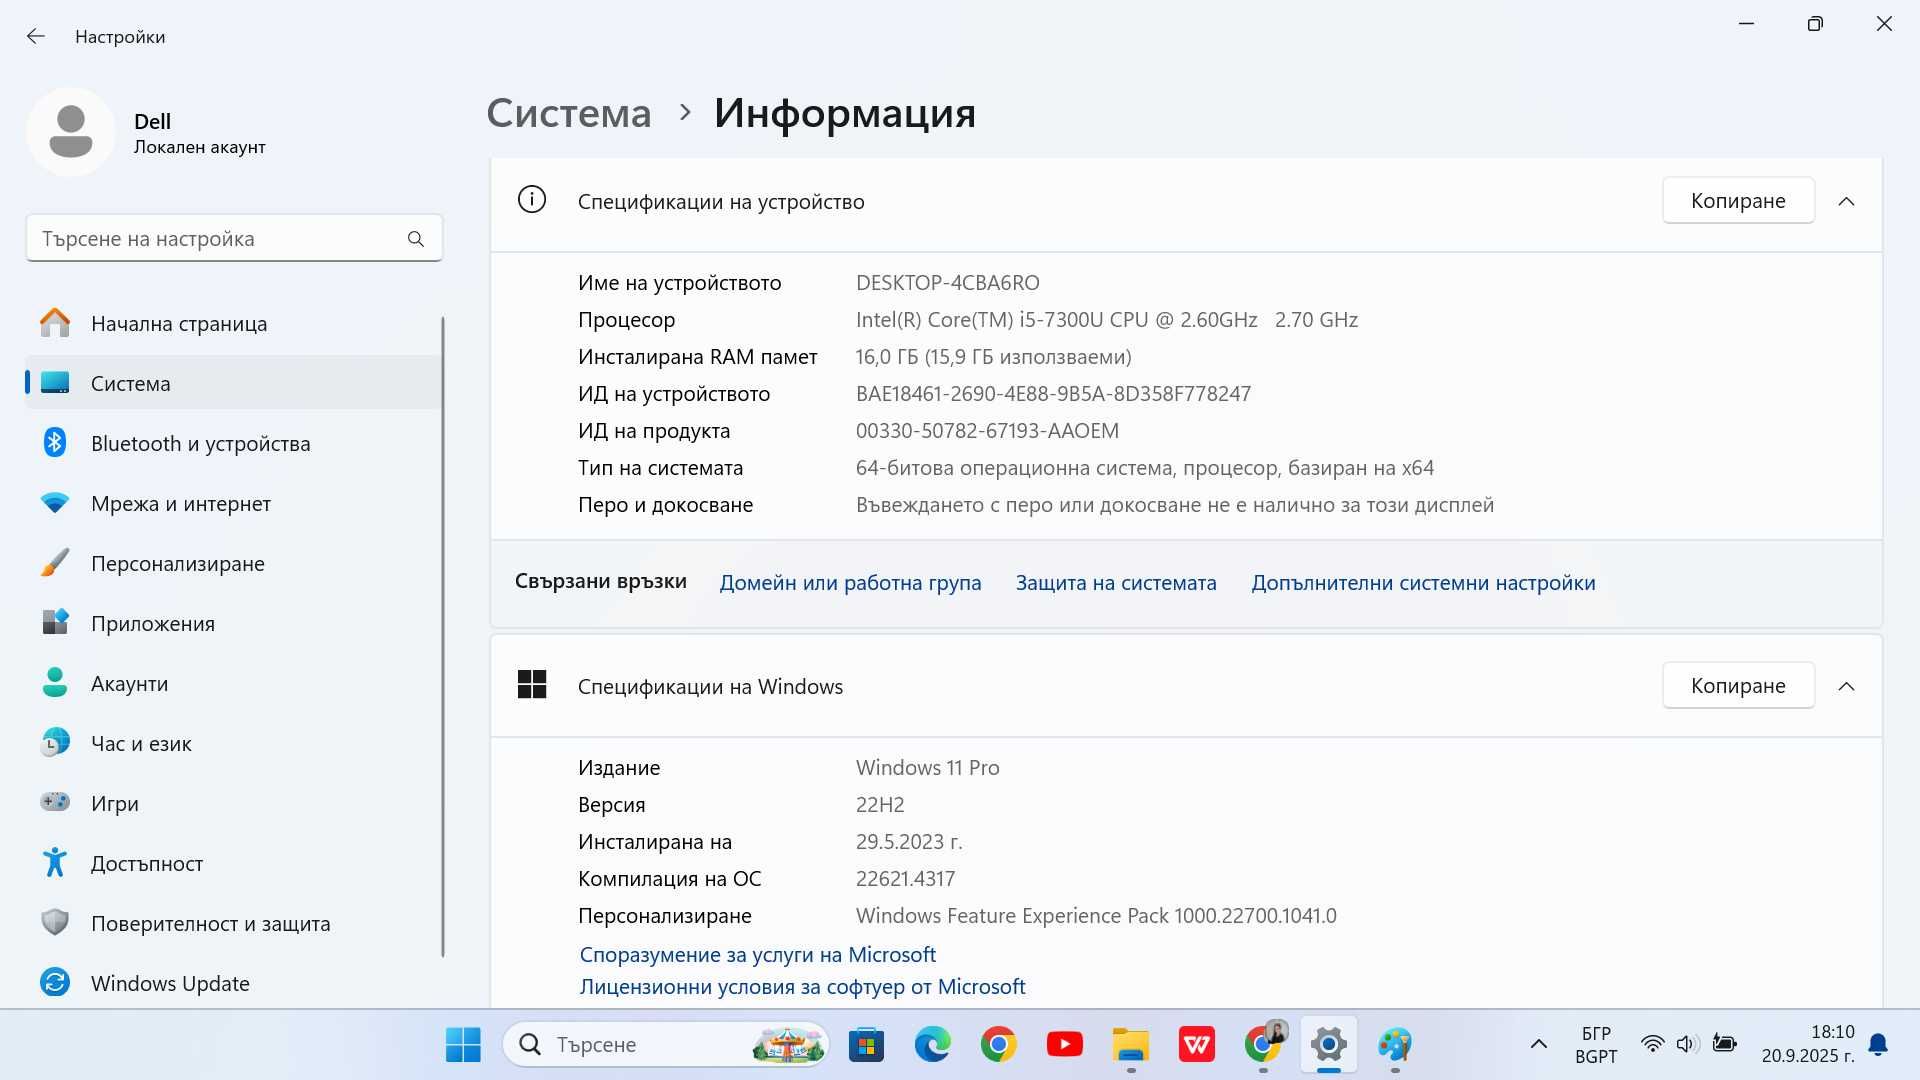Click the battery icon in system tray
The image size is (1920, 1080).
tap(1724, 1044)
